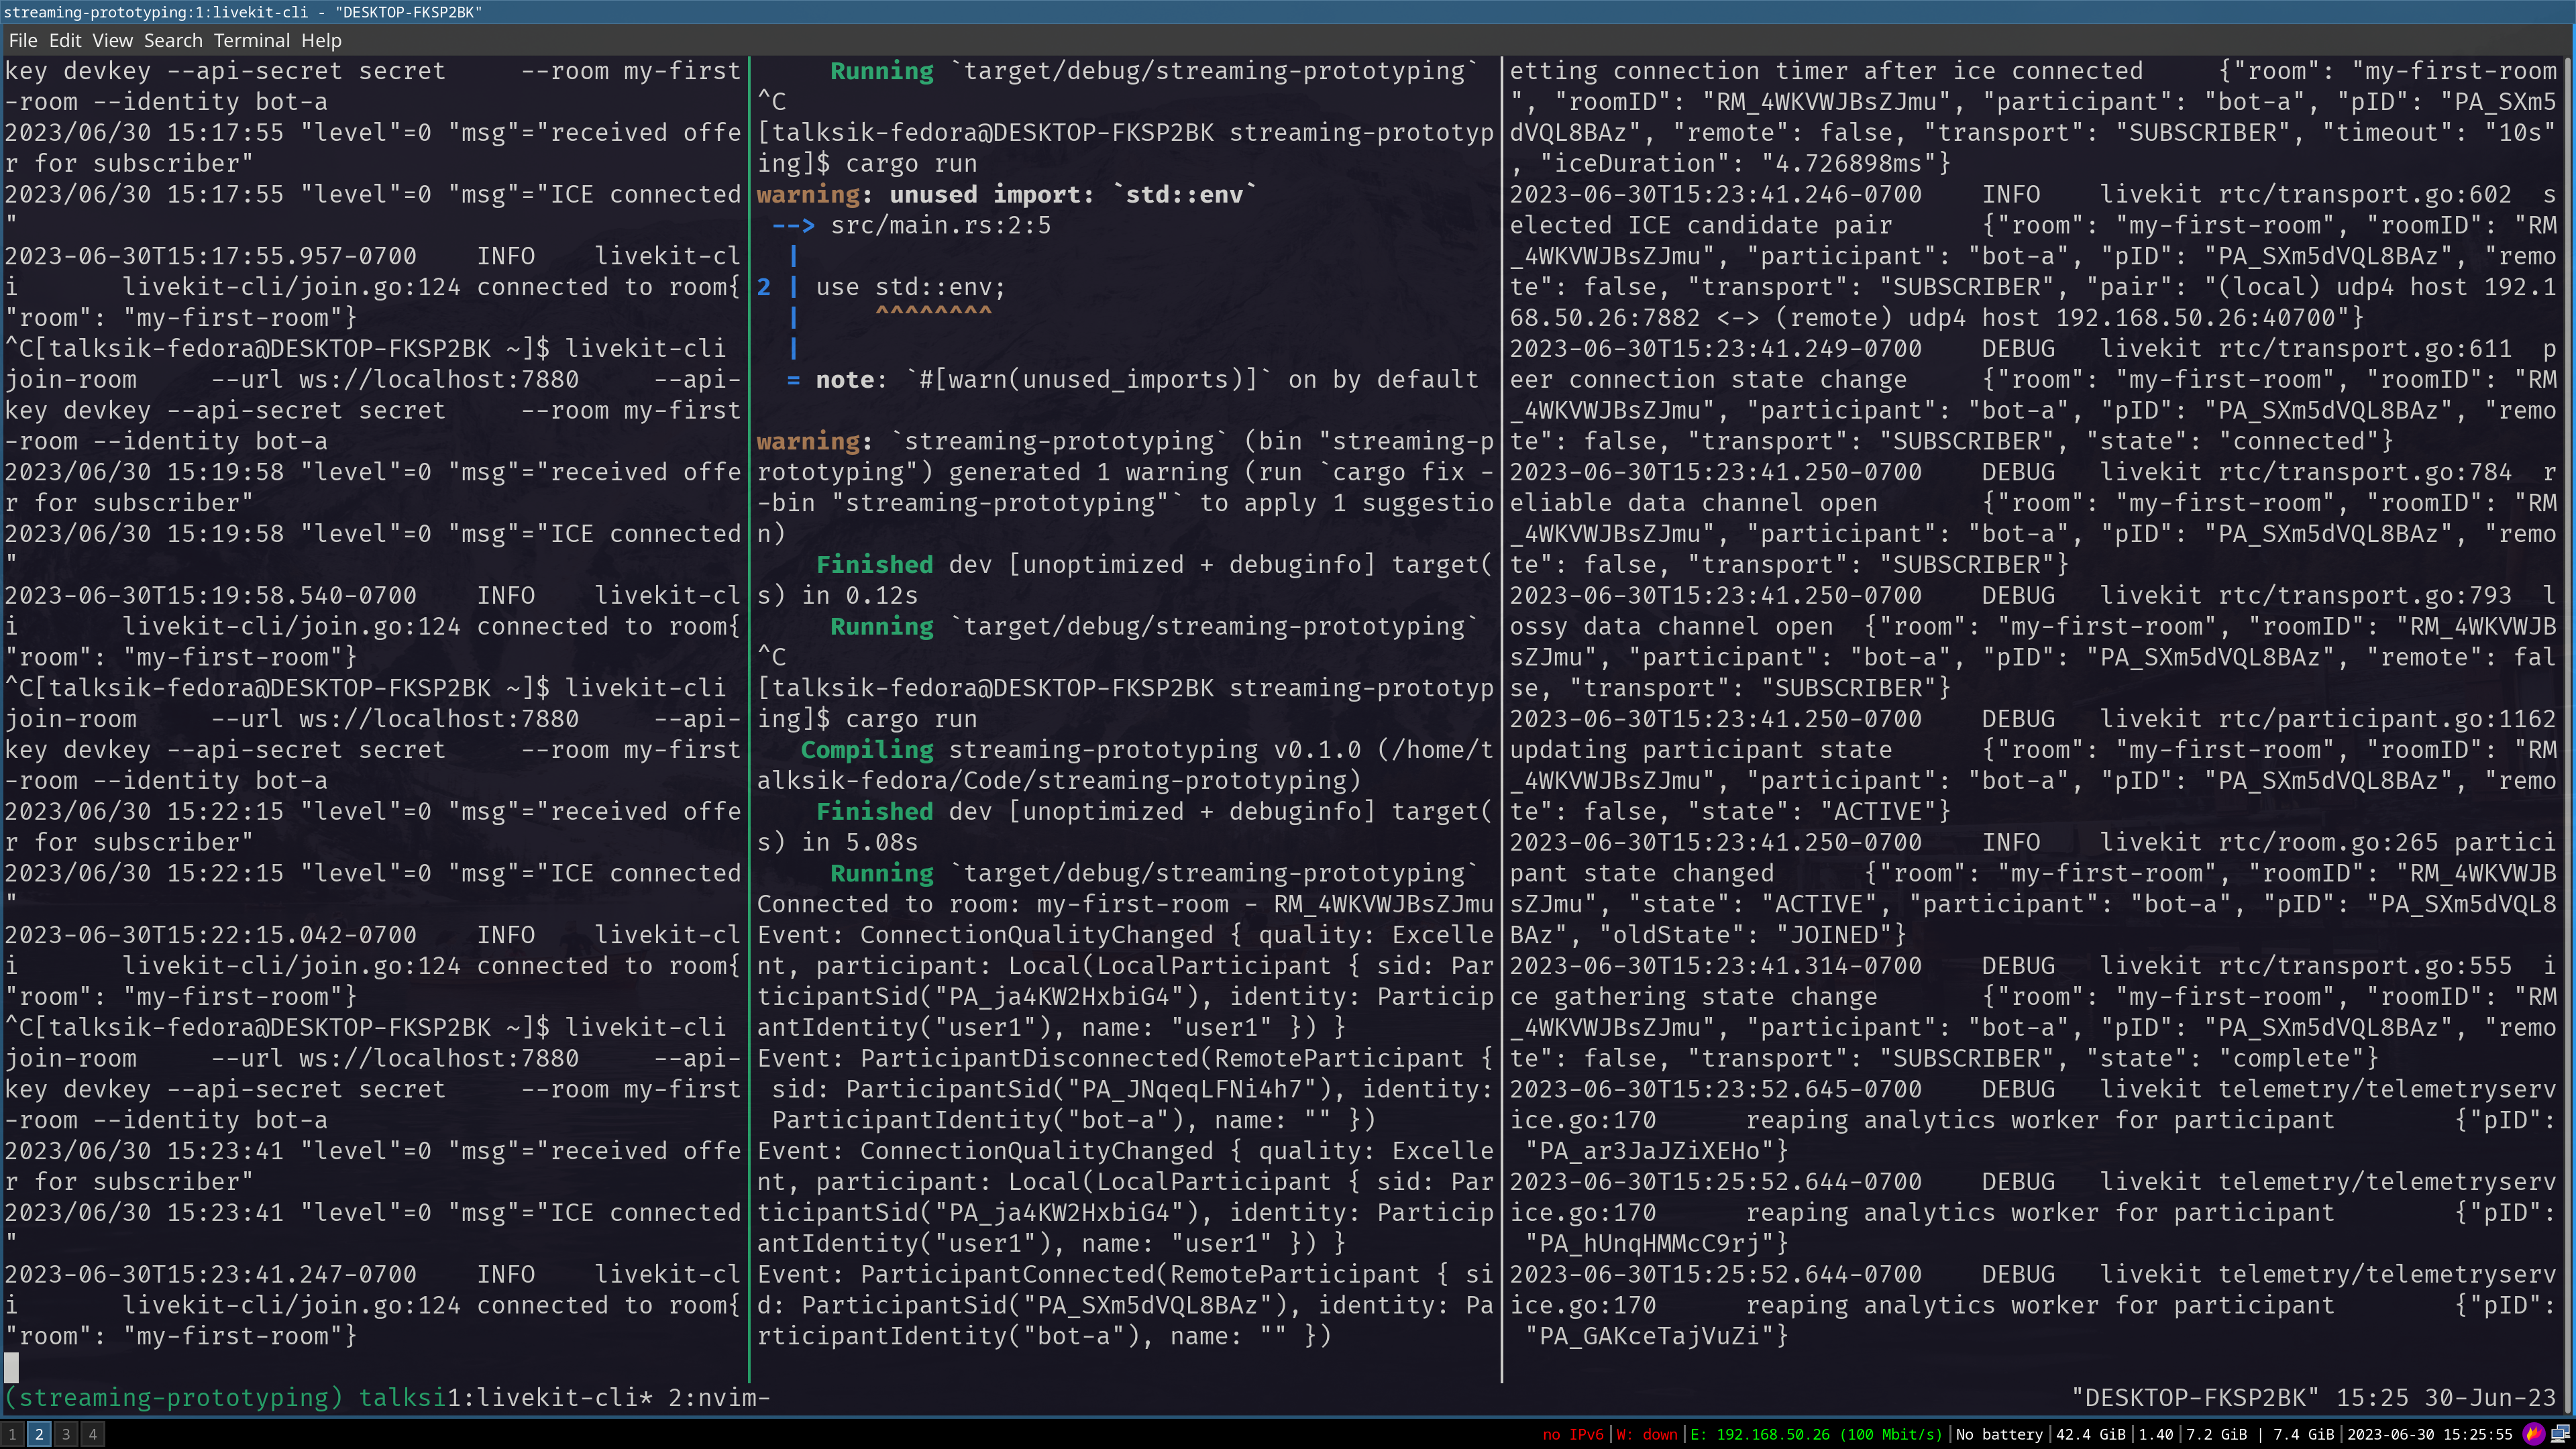Click the flame tray icon
Viewport: 2576px width, 1449px height.
click(2533, 1434)
